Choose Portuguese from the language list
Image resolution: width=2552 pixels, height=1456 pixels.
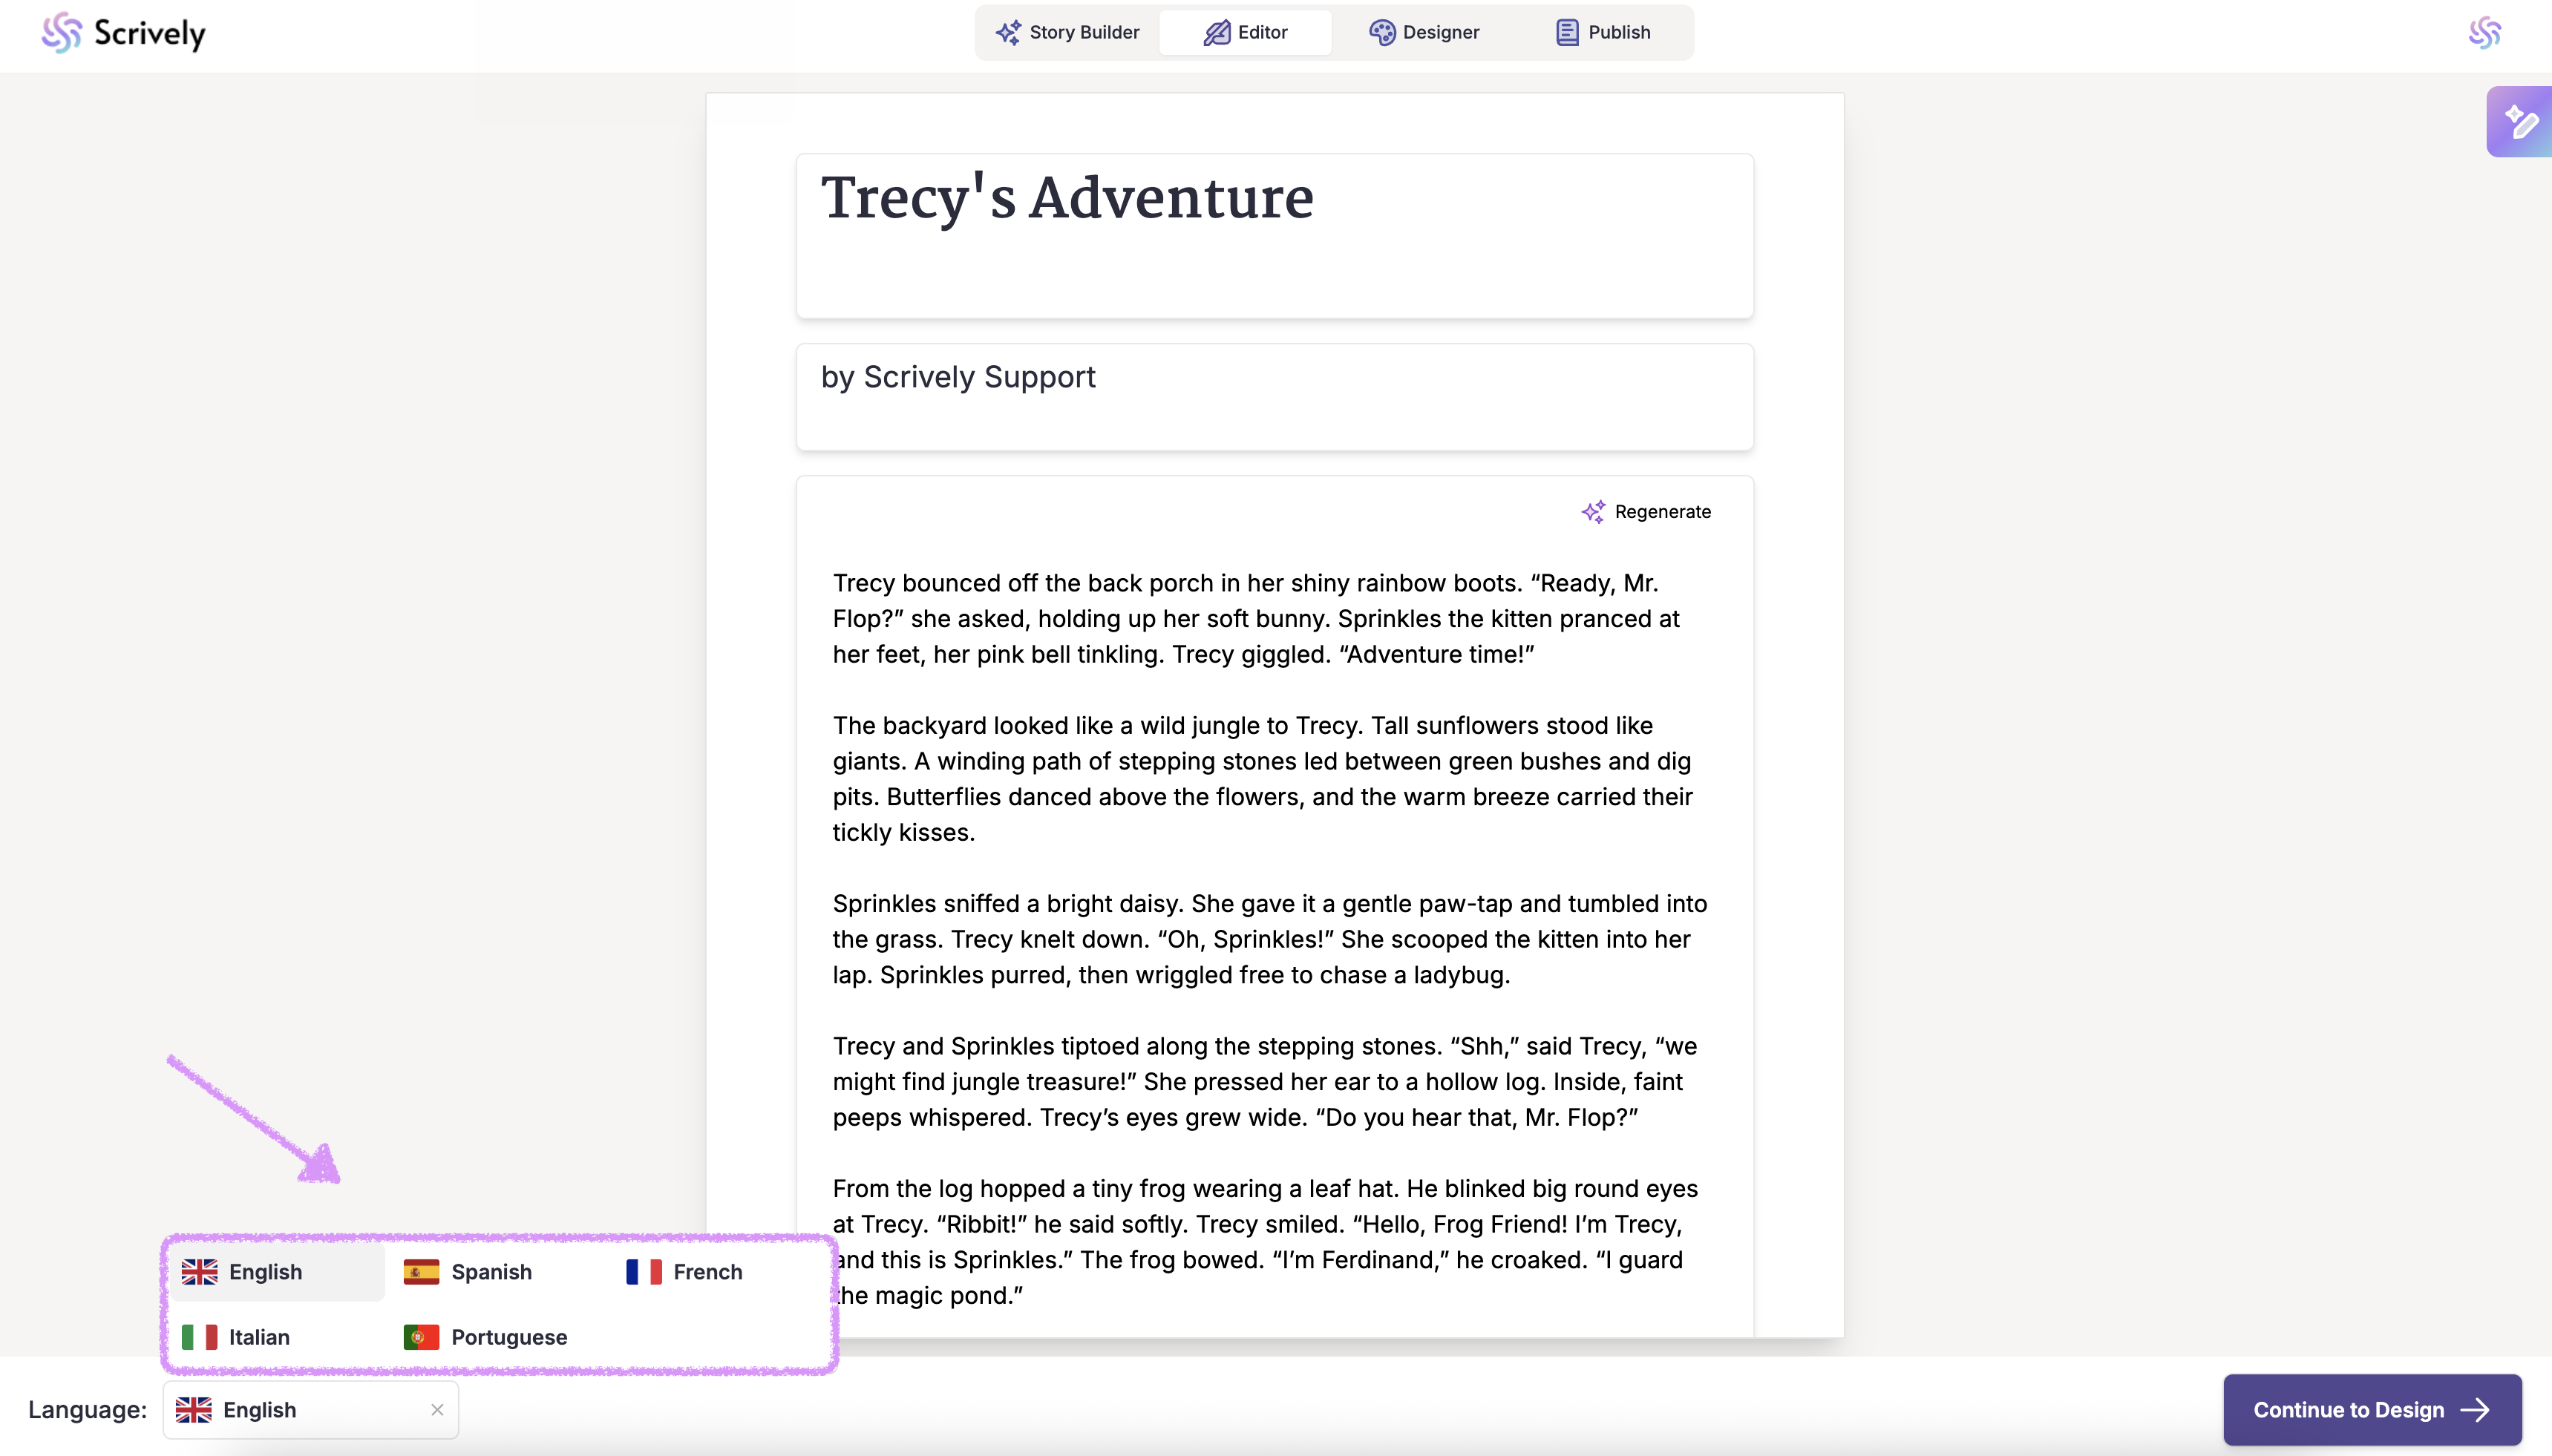509,1337
